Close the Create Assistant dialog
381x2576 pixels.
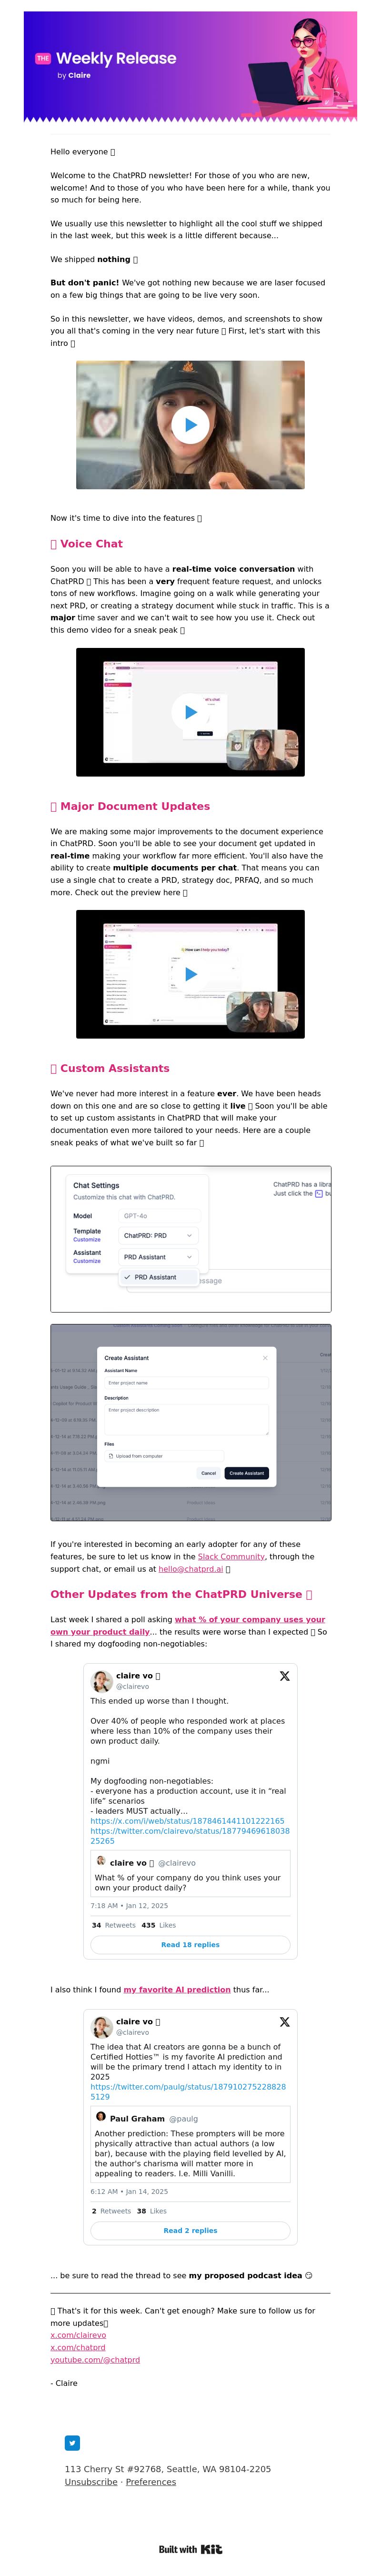pos(265,1358)
